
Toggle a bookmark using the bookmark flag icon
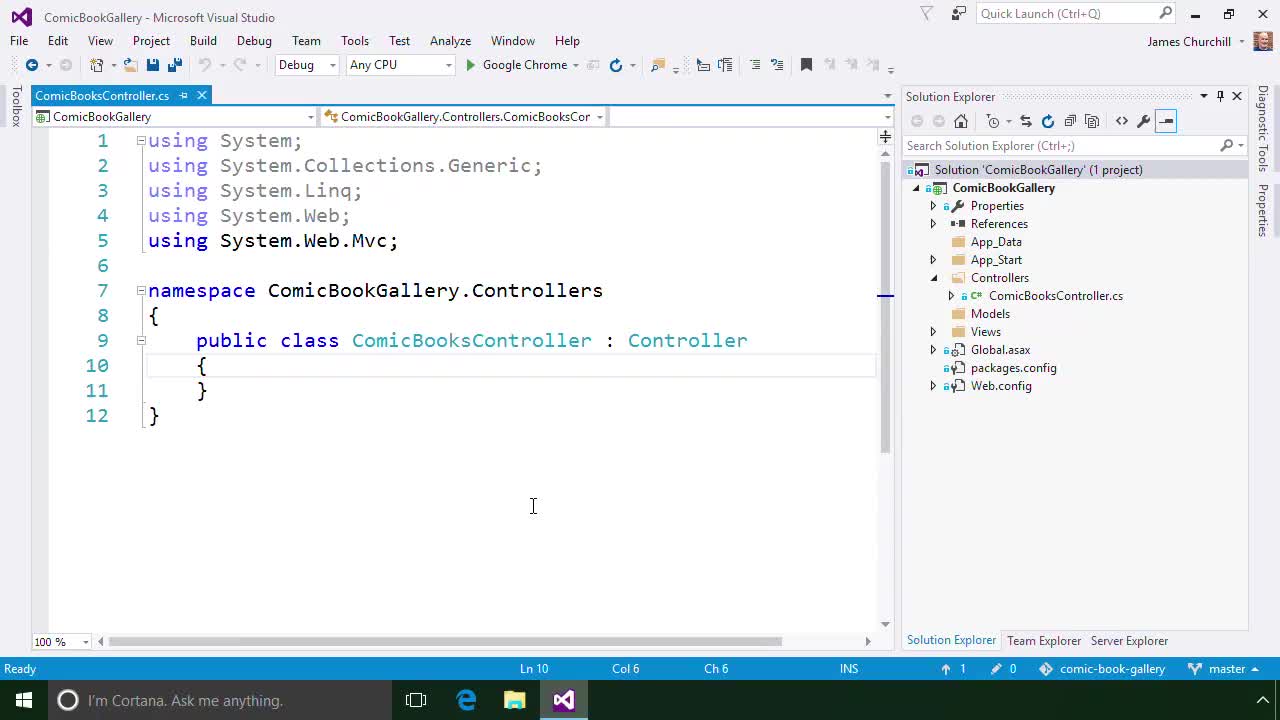pos(806,64)
